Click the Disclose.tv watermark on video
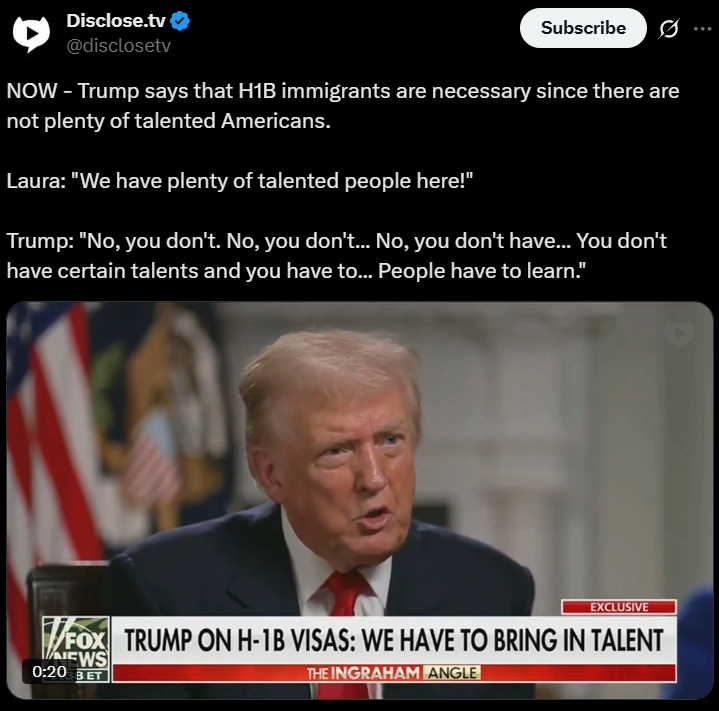 coord(679,333)
